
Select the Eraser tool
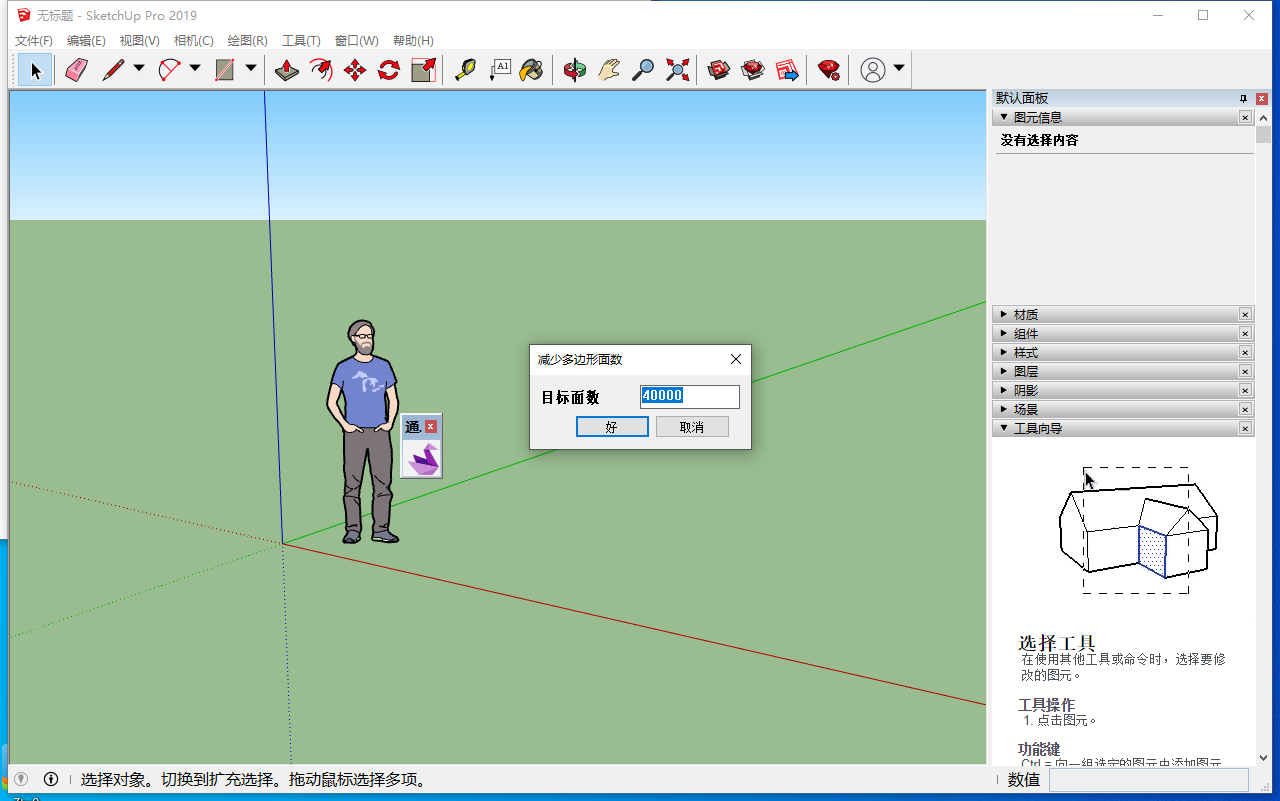(77, 70)
